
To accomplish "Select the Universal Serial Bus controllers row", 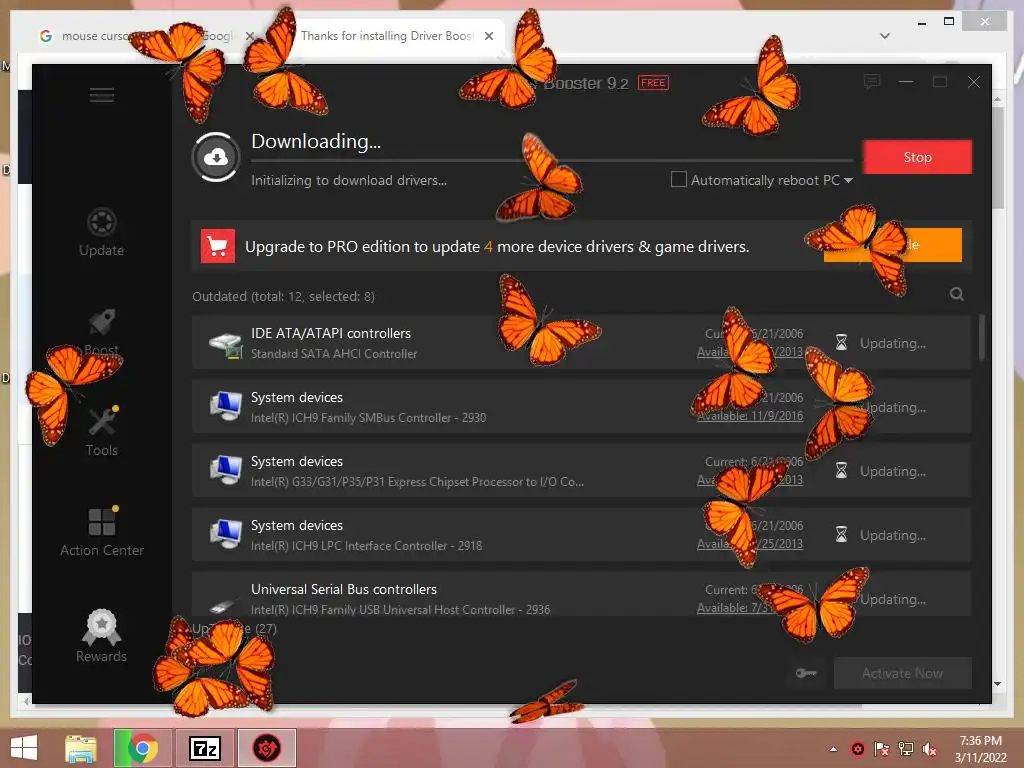I will (581, 594).
